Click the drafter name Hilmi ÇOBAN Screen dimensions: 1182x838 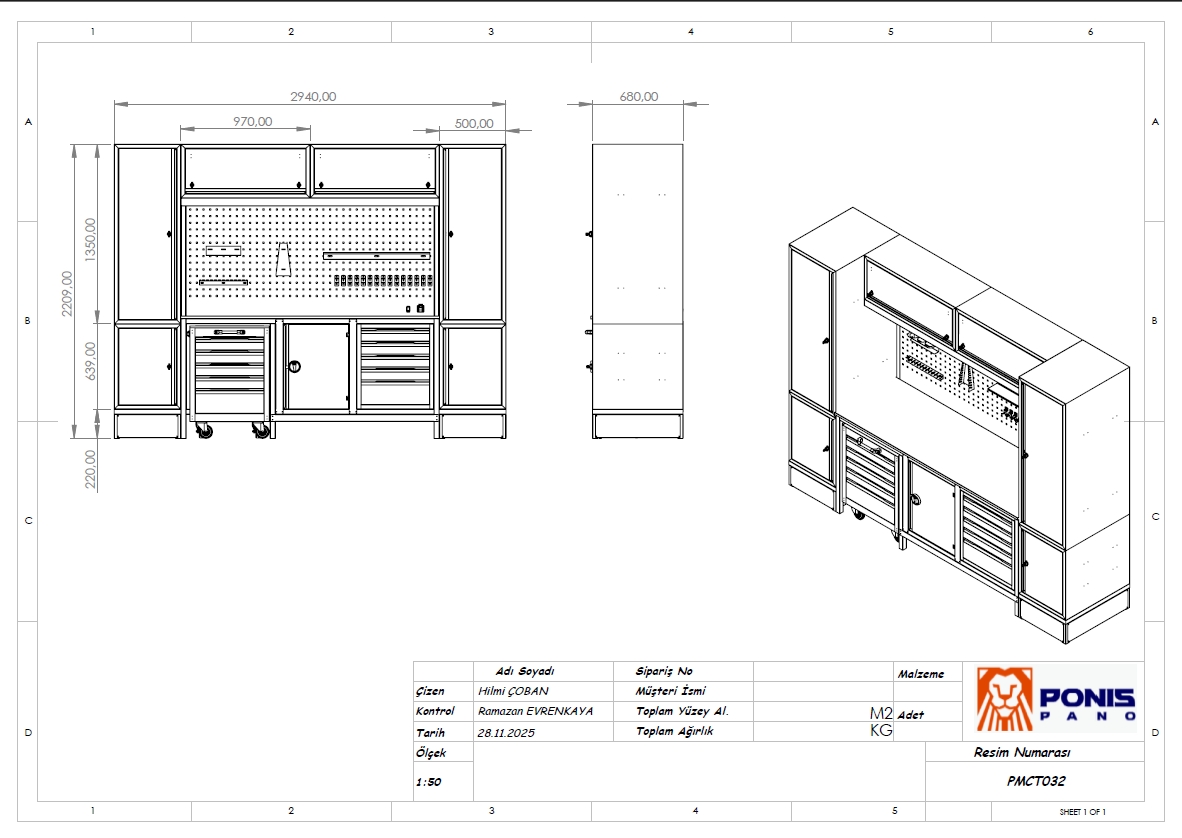513,691
